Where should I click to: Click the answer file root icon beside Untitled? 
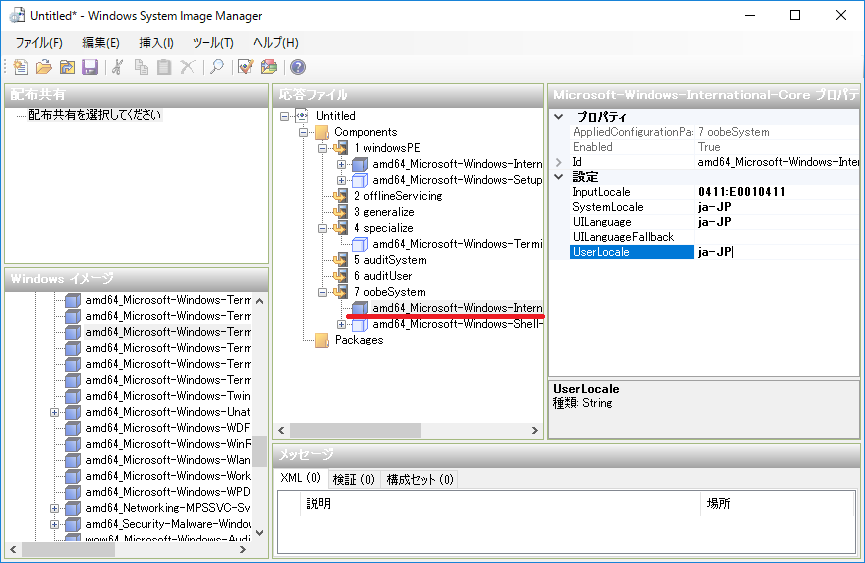[302, 116]
